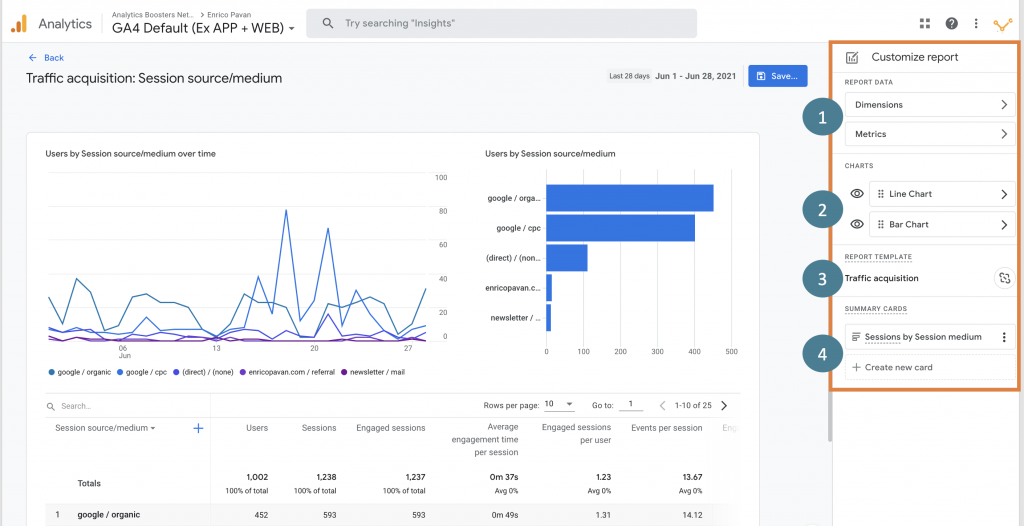Expand the Dimensions settings
The width and height of the screenshot is (1024, 526).
pyautogui.click(x=930, y=105)
